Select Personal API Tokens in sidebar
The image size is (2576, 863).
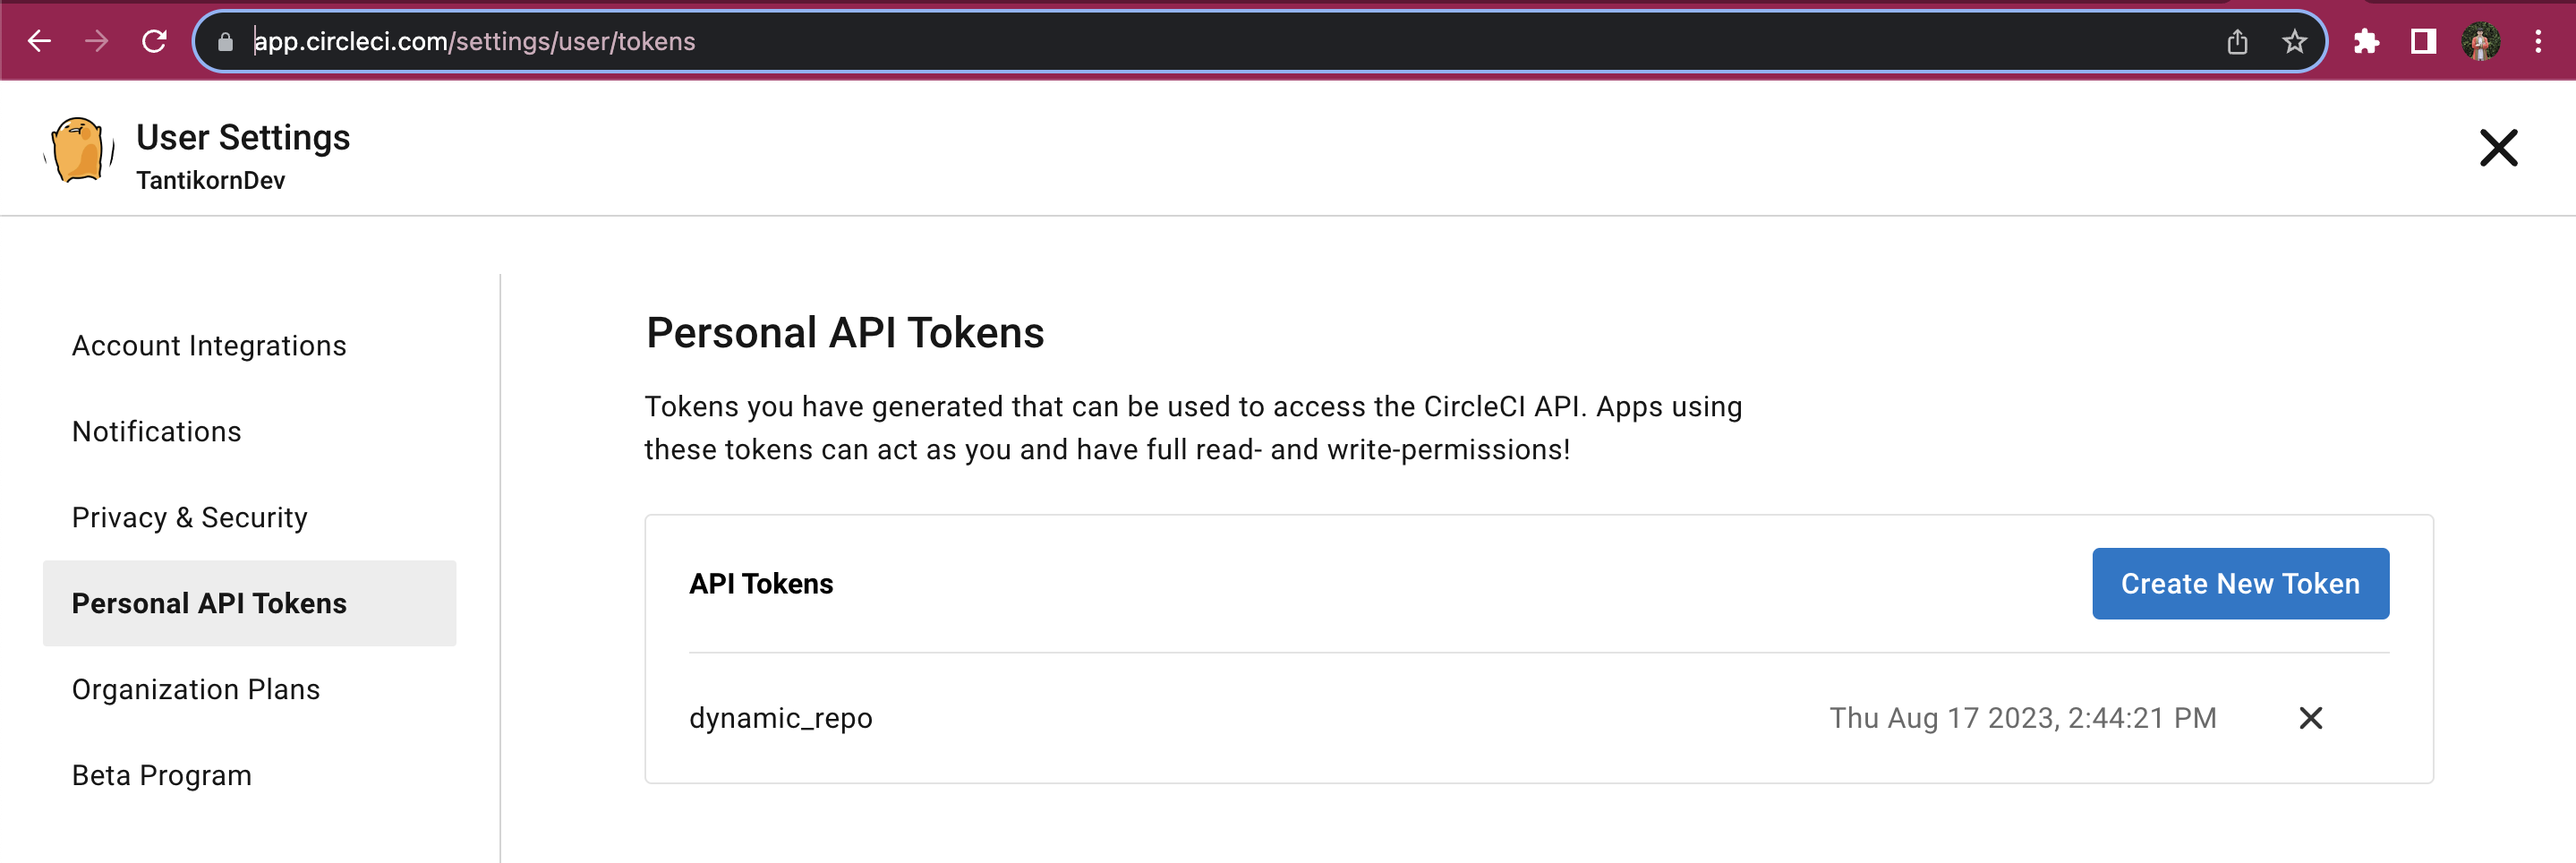tap(249, 603)
